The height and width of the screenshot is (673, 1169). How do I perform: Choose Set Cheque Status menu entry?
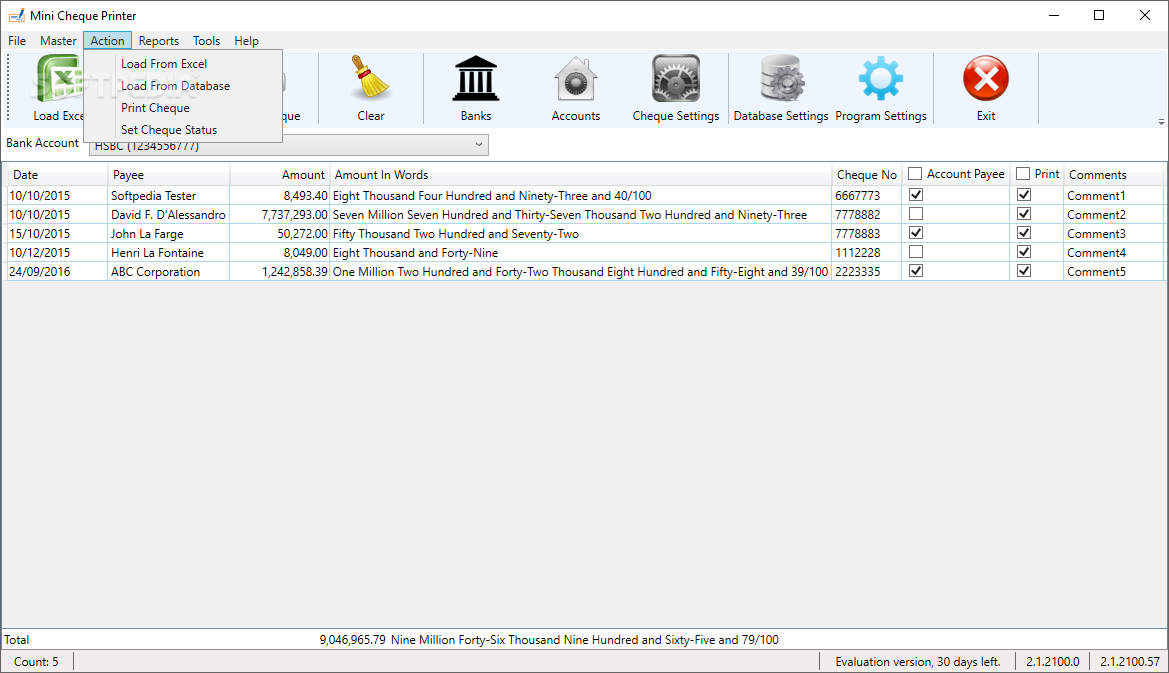[183, 130]
